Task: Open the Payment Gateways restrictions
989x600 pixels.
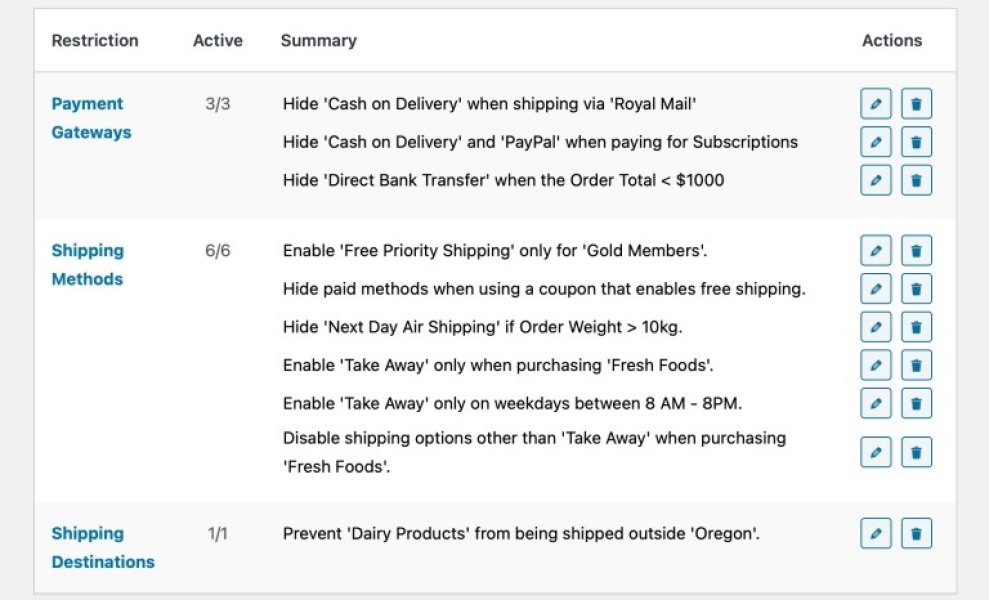Action: tap(88, 117)
